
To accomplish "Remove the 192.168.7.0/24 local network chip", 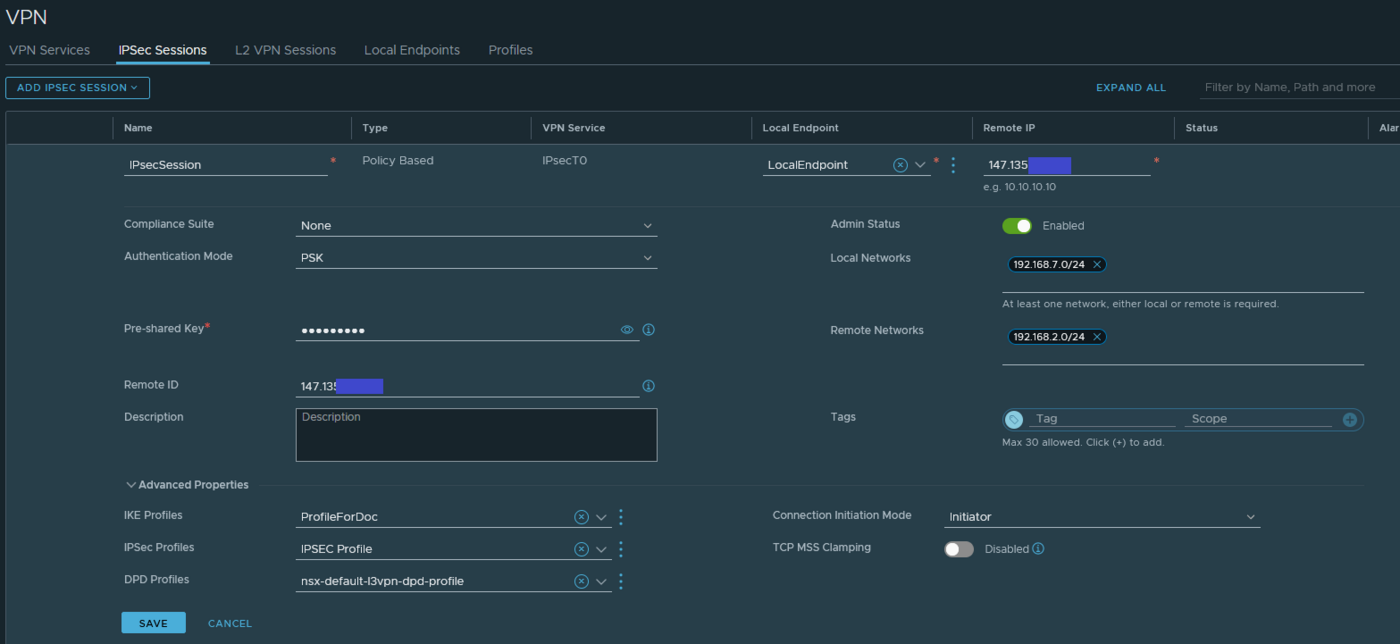I will pos(1097,265).
